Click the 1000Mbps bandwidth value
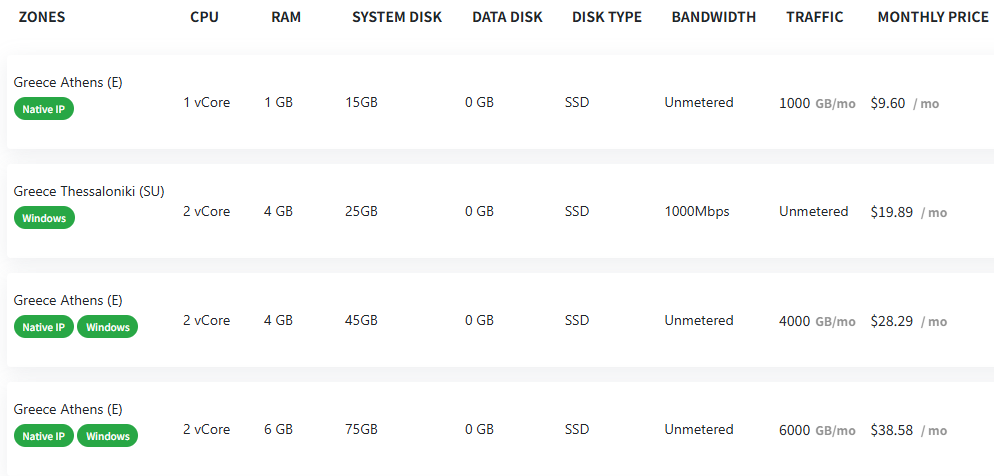This screenshot has width=994, height=476. click(697, 212)
